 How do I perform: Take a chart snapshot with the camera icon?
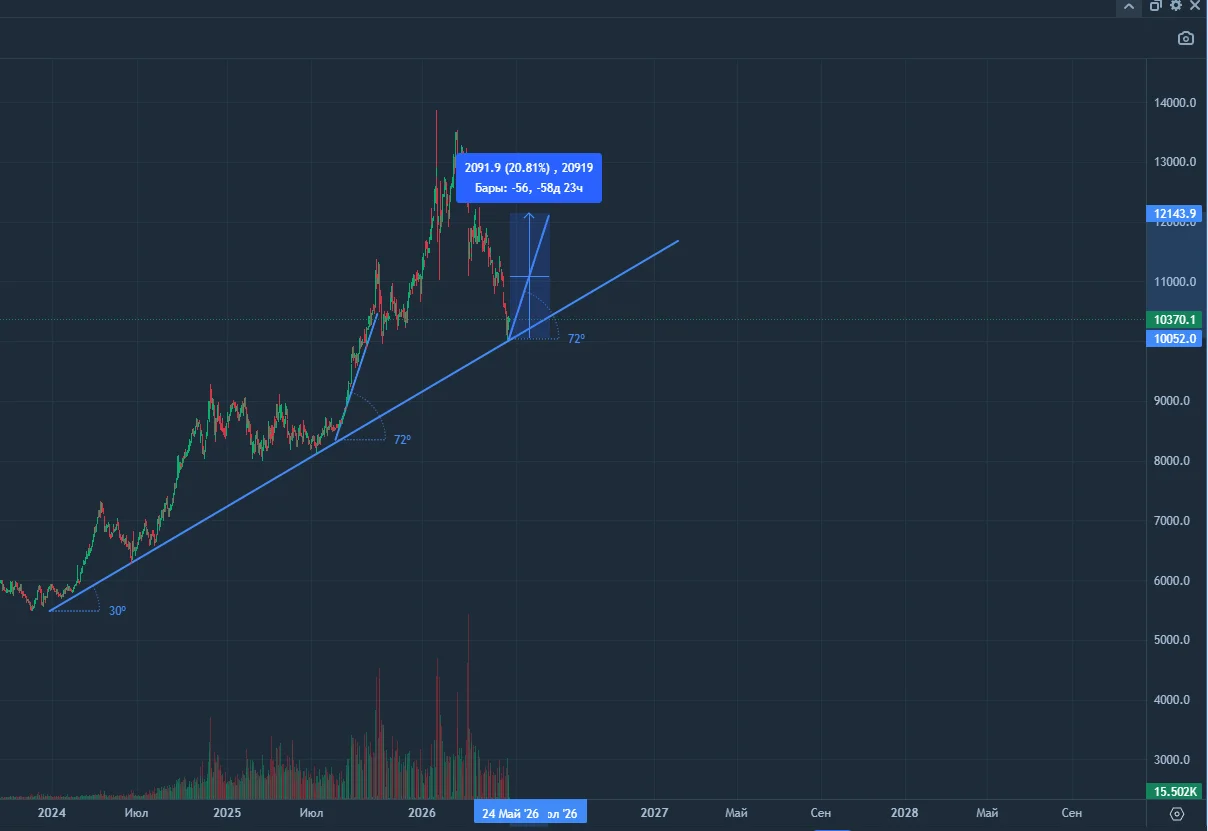(x=1185, y=38)
